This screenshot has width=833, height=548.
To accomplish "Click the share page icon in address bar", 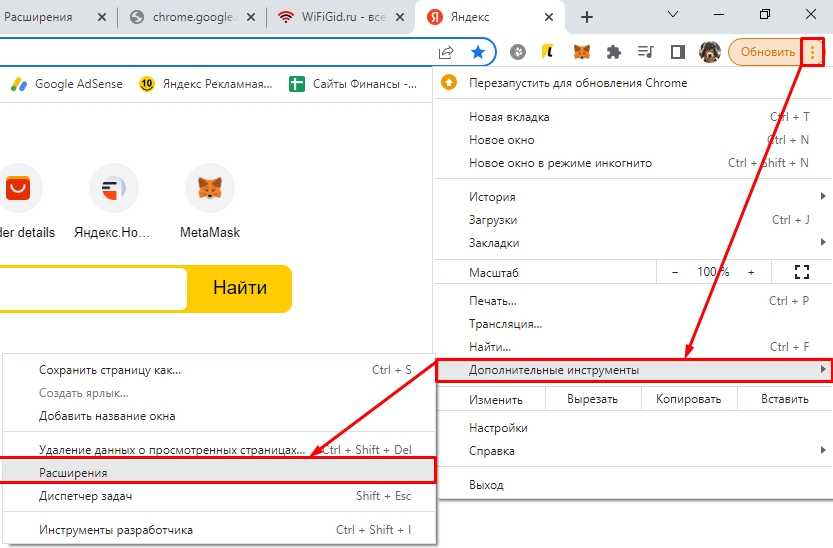I will tap(446, 52).
